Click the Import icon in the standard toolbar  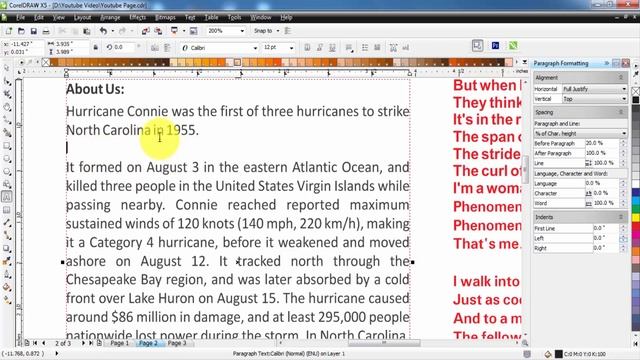(x=146, y=31)
